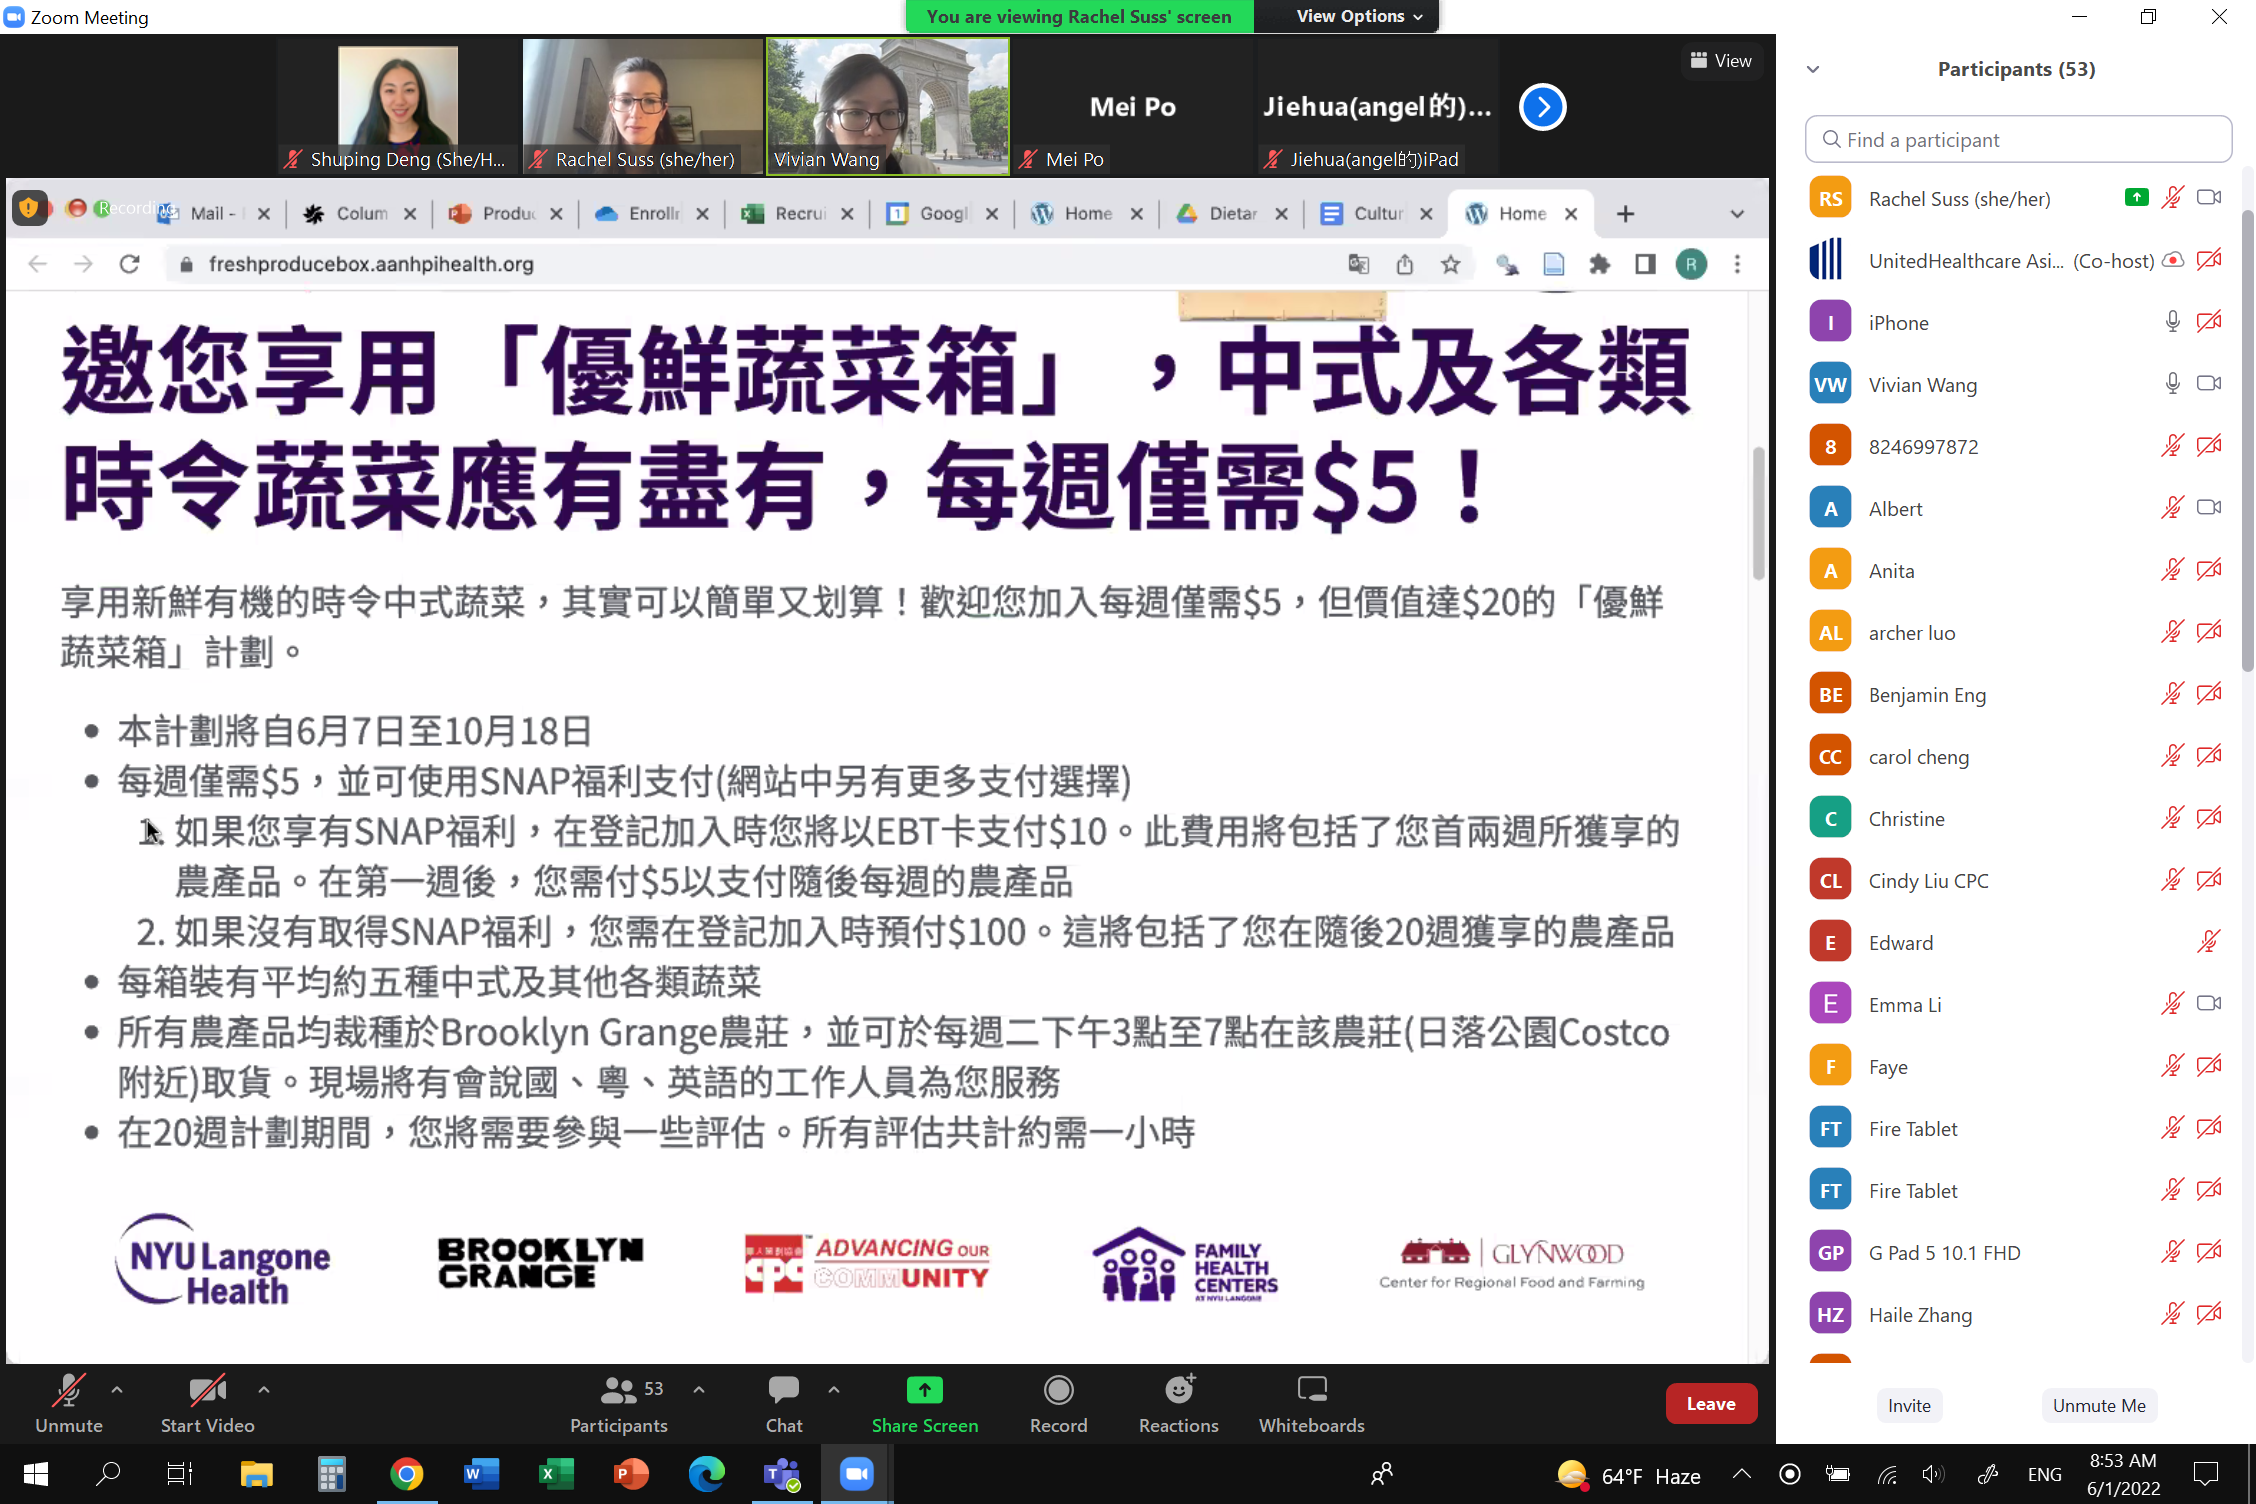This screenshot has height=1504, width=2256.
Task: Click the Record icon in toolbar
Action: (x=1058, y=1390)
